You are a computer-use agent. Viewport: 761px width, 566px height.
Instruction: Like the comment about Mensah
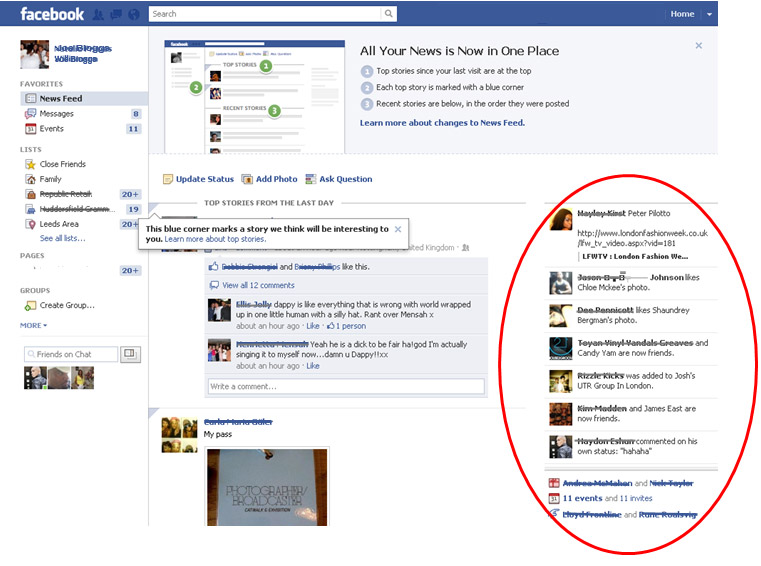pos(313,326)
